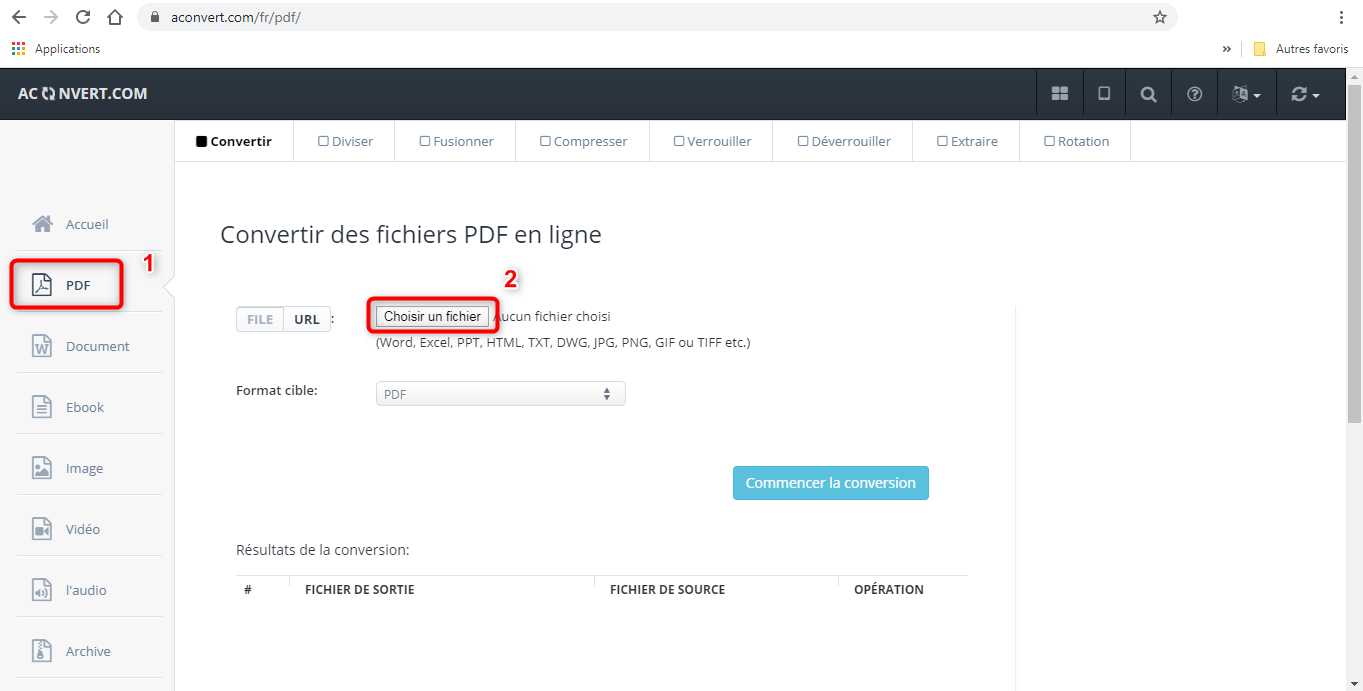Click the browser forward arrow
This screenshot has width=1363, height=691.
(51, 17)
